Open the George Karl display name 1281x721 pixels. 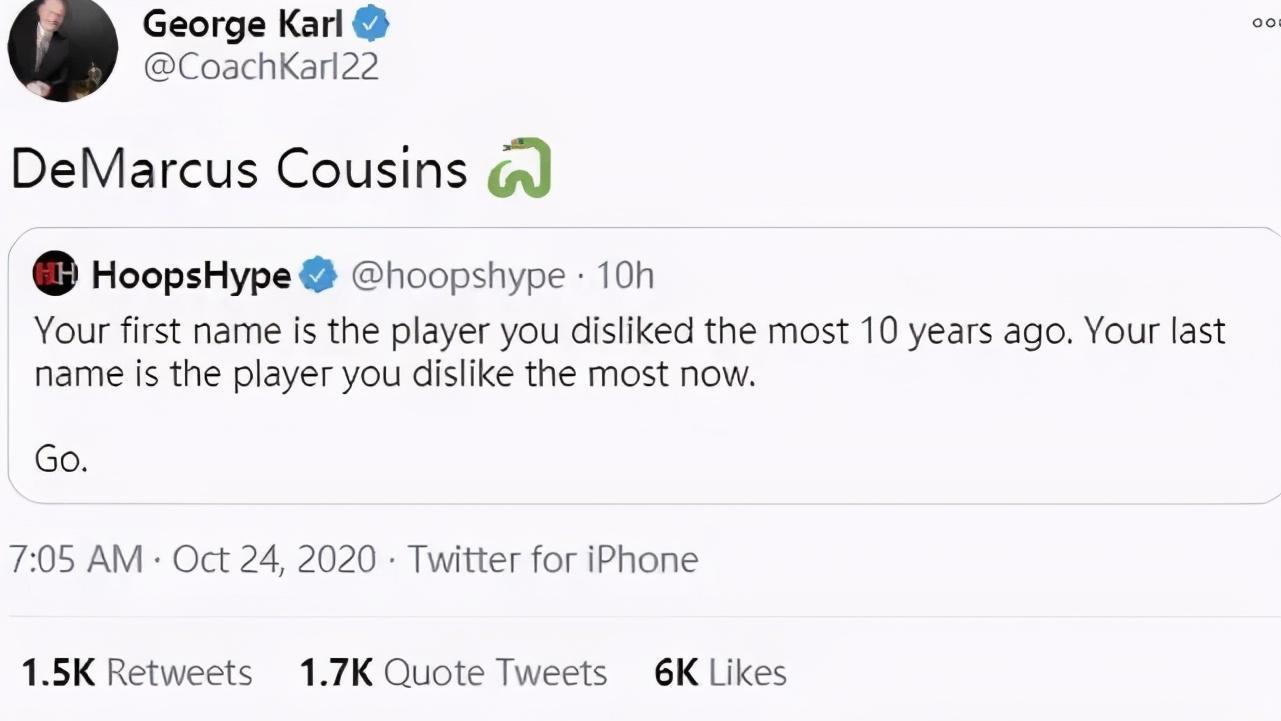pos(242,24)
